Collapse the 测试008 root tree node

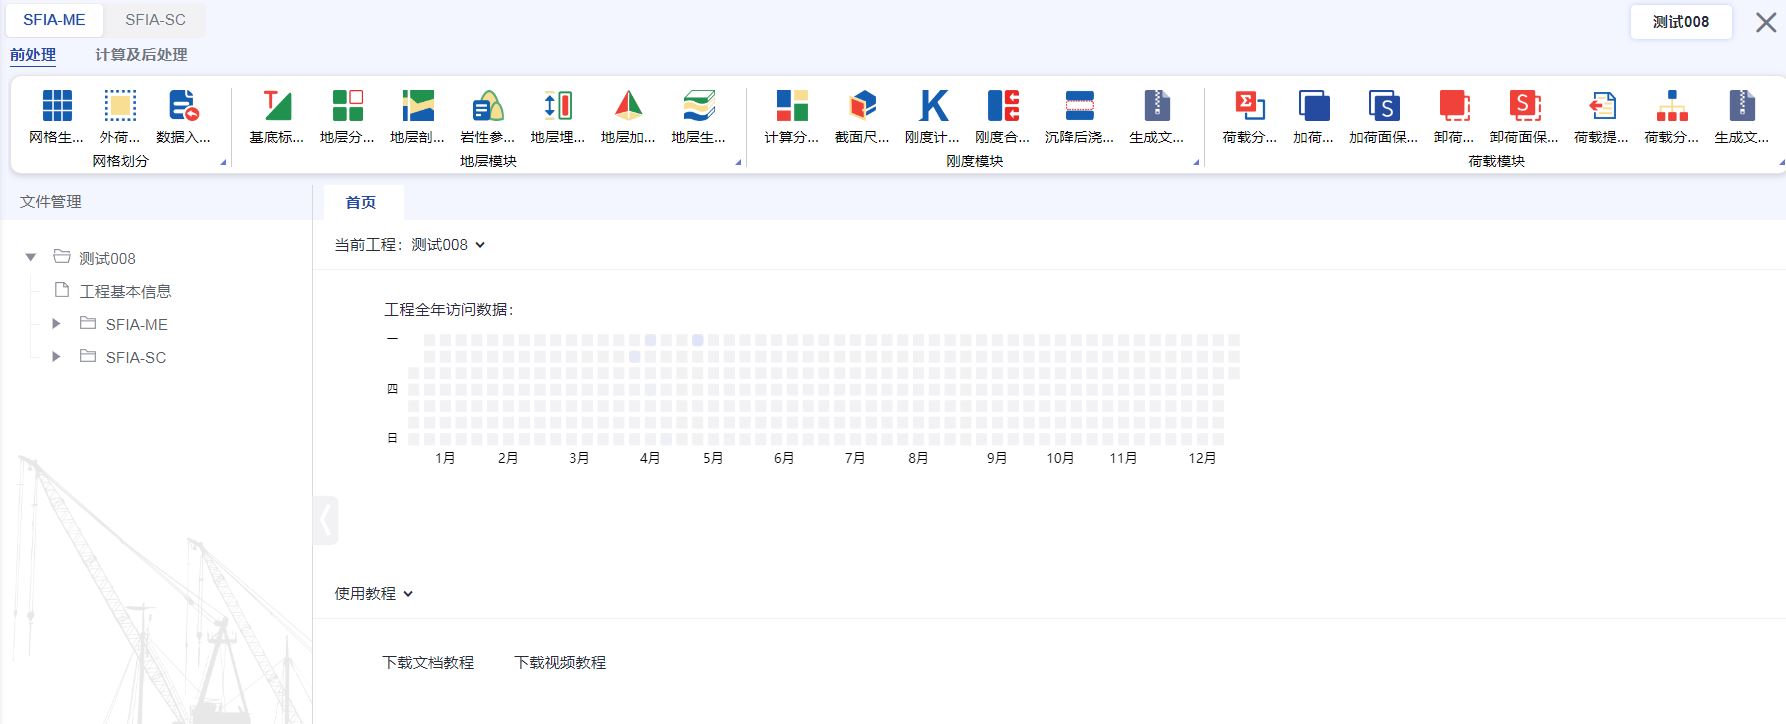(x=31, y=258)
